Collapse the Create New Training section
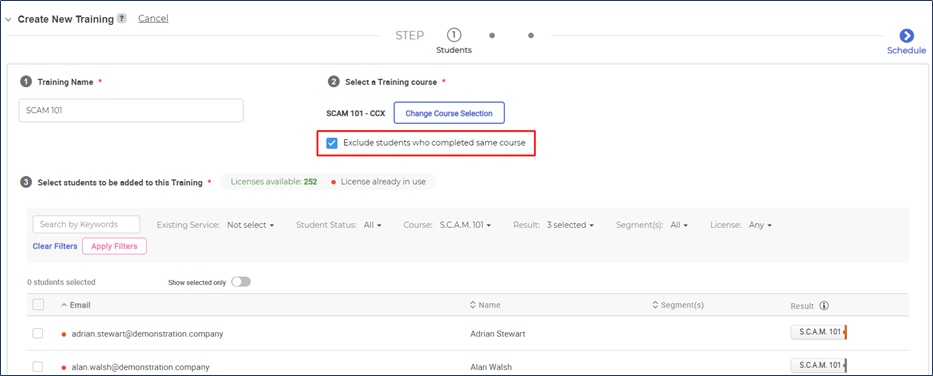Image resolution: width=933 pixels, height=376 pixels. click(8, 20)
